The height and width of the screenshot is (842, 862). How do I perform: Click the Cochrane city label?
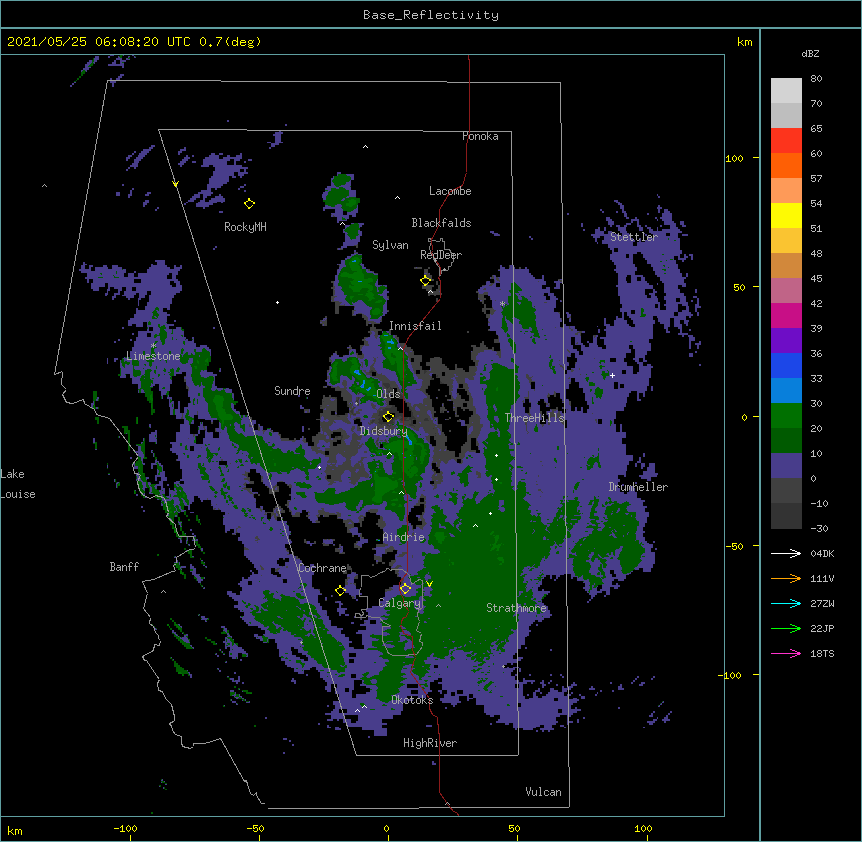(x=323, y=568)
